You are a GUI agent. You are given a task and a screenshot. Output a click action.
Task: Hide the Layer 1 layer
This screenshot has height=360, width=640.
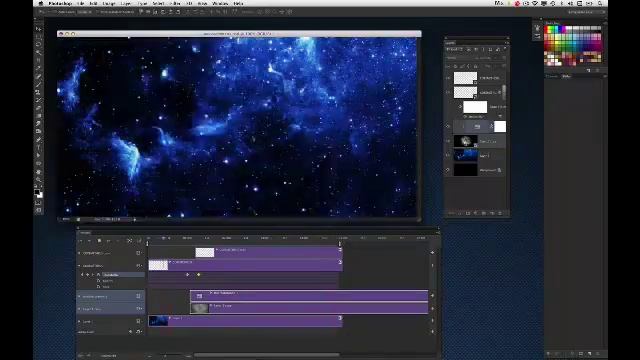tap(448, 156)
